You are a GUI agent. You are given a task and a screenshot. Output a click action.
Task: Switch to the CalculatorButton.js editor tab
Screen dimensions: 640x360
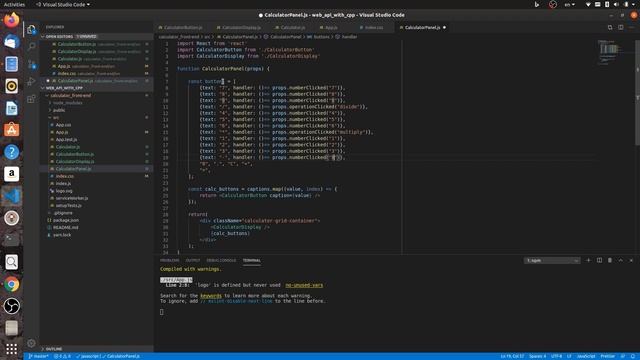pyautogui.click(x=183, y=27)
